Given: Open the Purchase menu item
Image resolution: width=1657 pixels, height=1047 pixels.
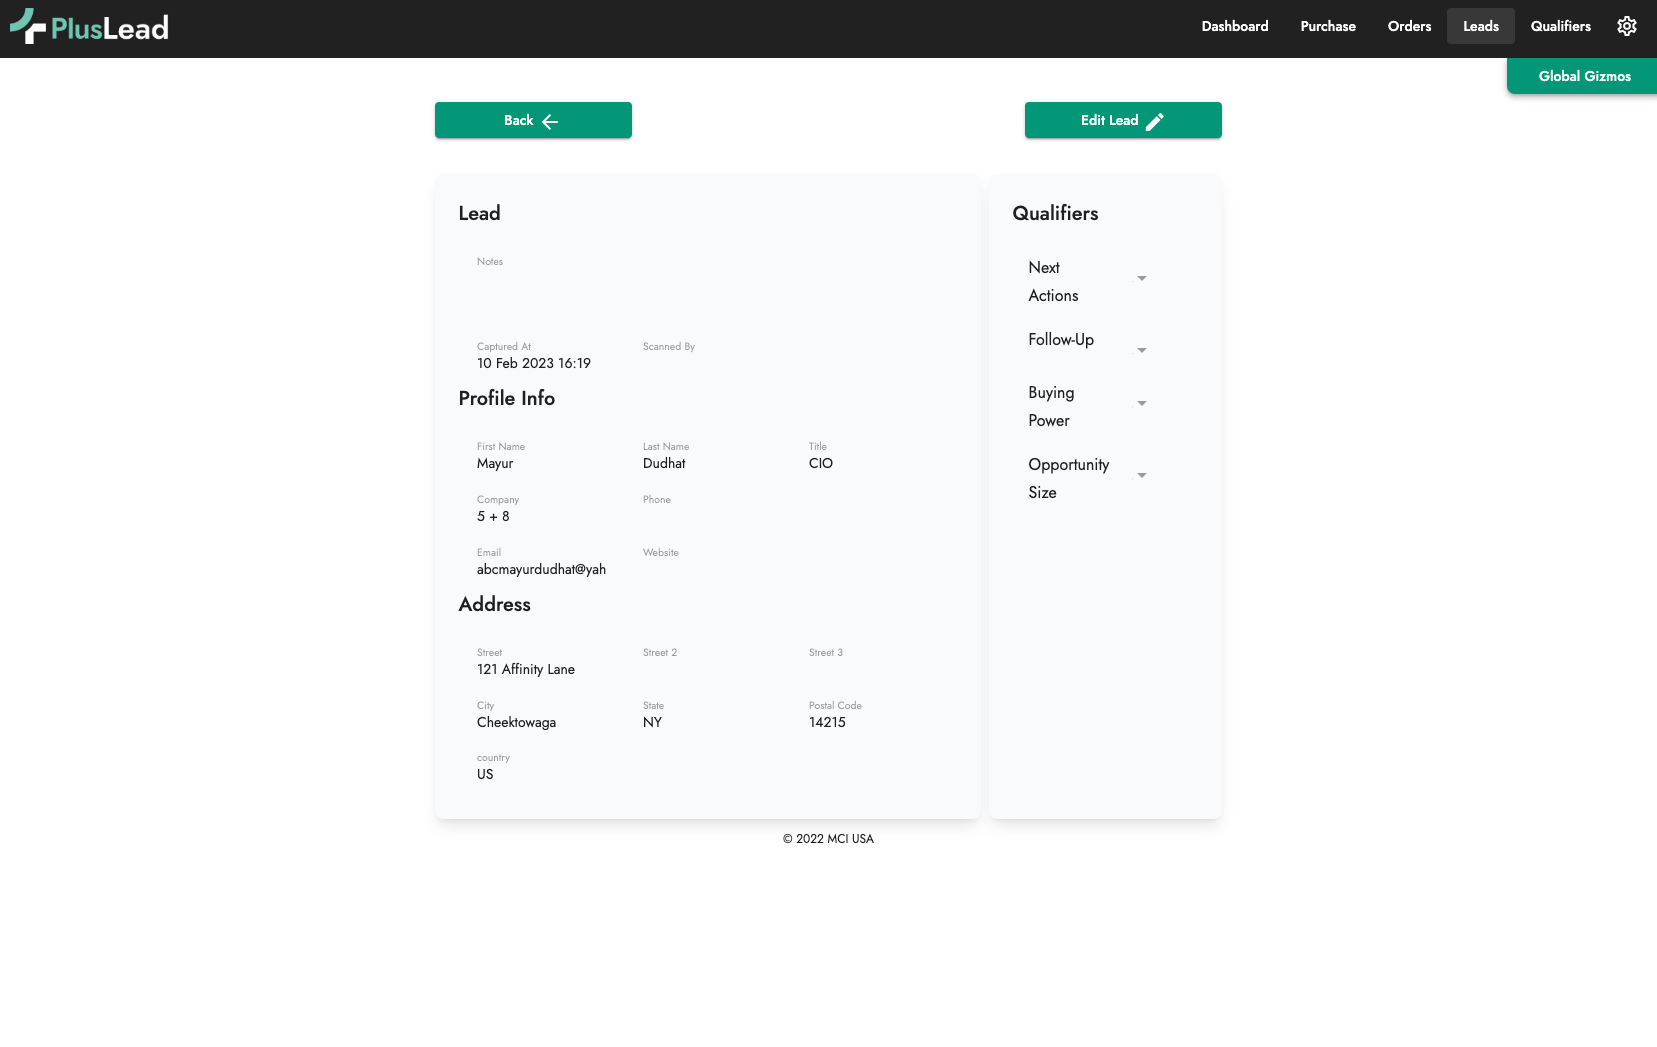Looking at the screenshot, I should coord(1327,26).
